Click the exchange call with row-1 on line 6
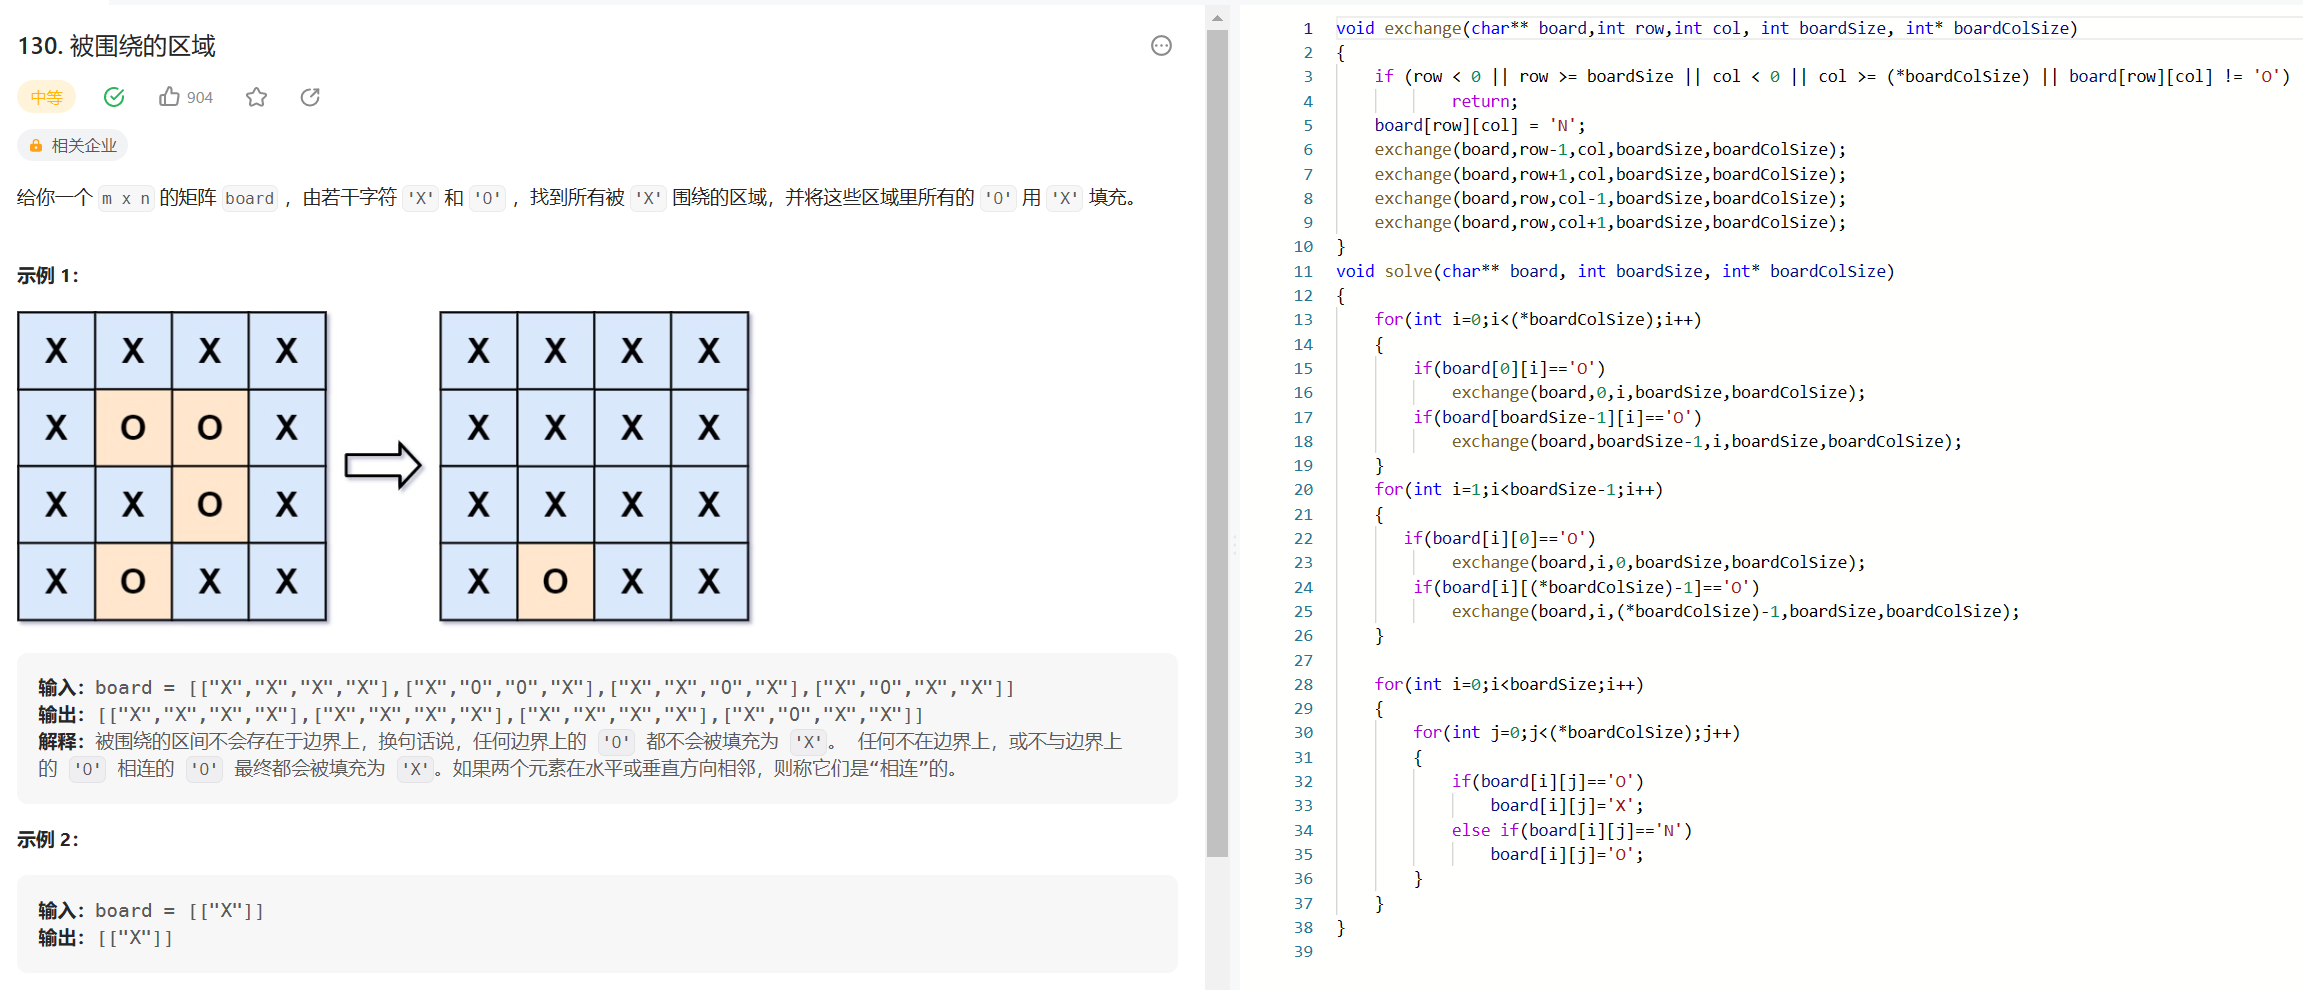2303x990 pixels. coord(1610,149)
